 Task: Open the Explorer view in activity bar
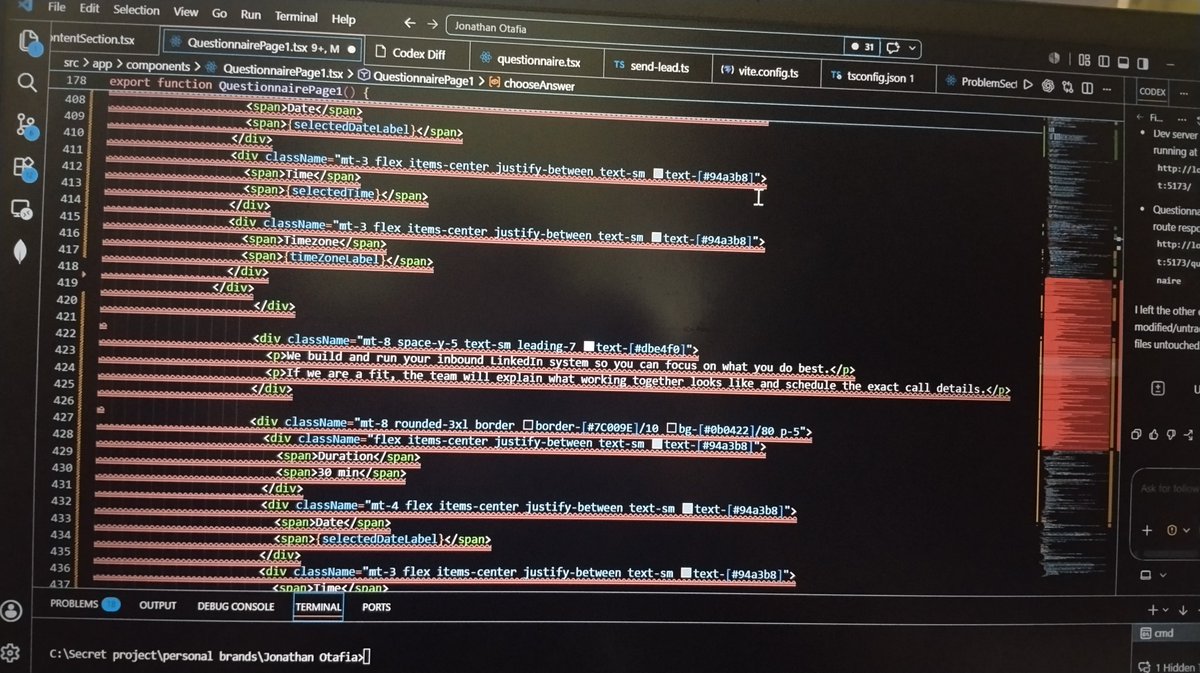(x=29, y=44)
